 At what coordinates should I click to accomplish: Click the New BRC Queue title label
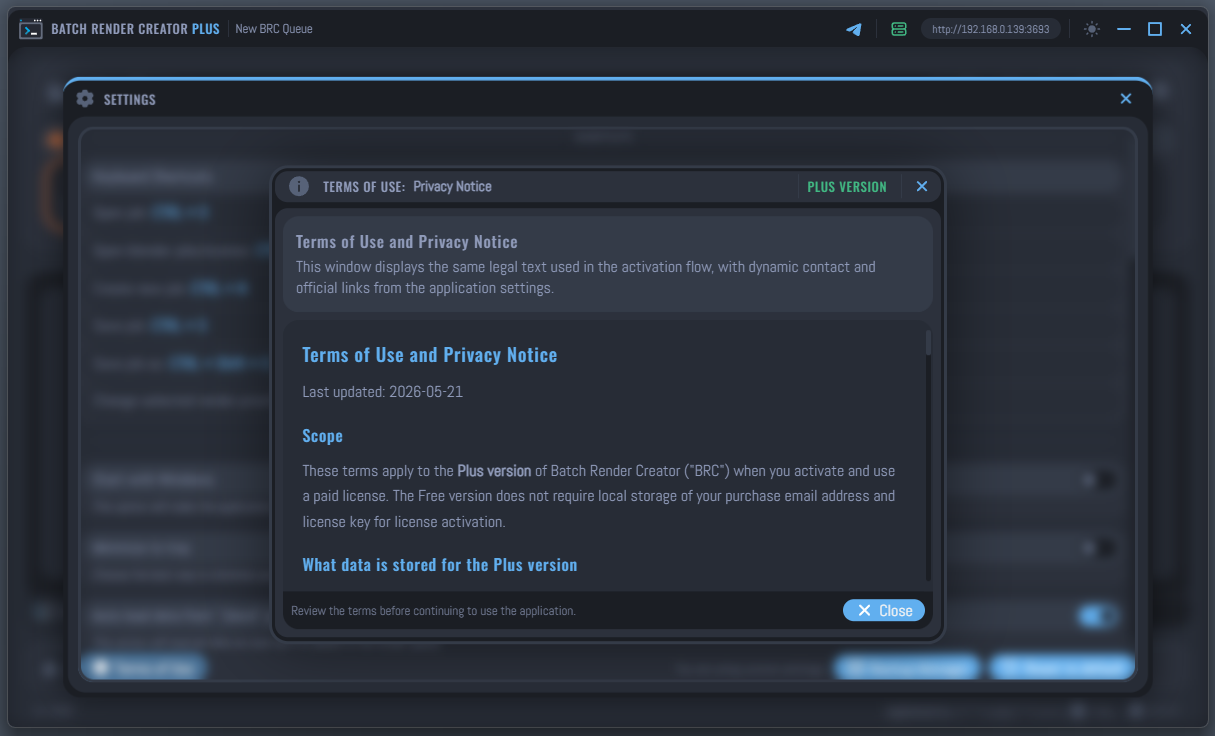274,29
